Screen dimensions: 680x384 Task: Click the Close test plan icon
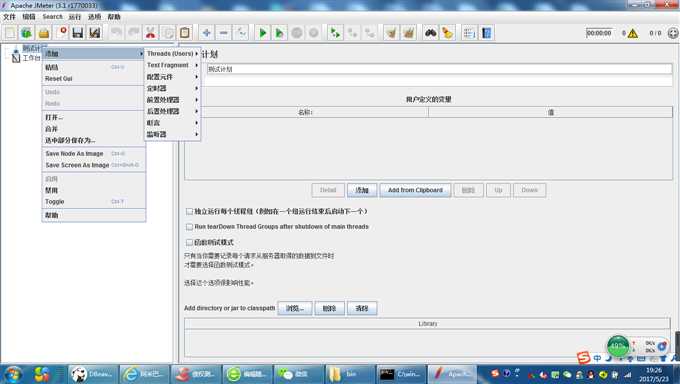point(62,33)
